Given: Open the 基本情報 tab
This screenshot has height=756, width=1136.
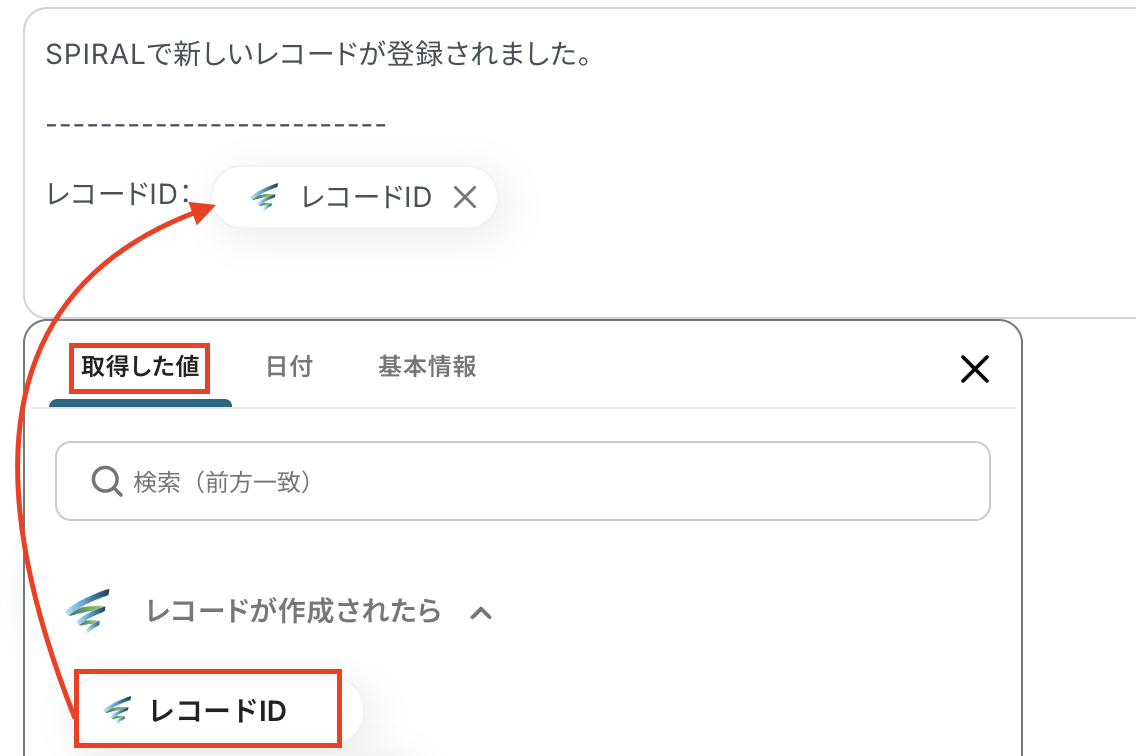Looking at the screenshot, I should click(x=427, y=367).
